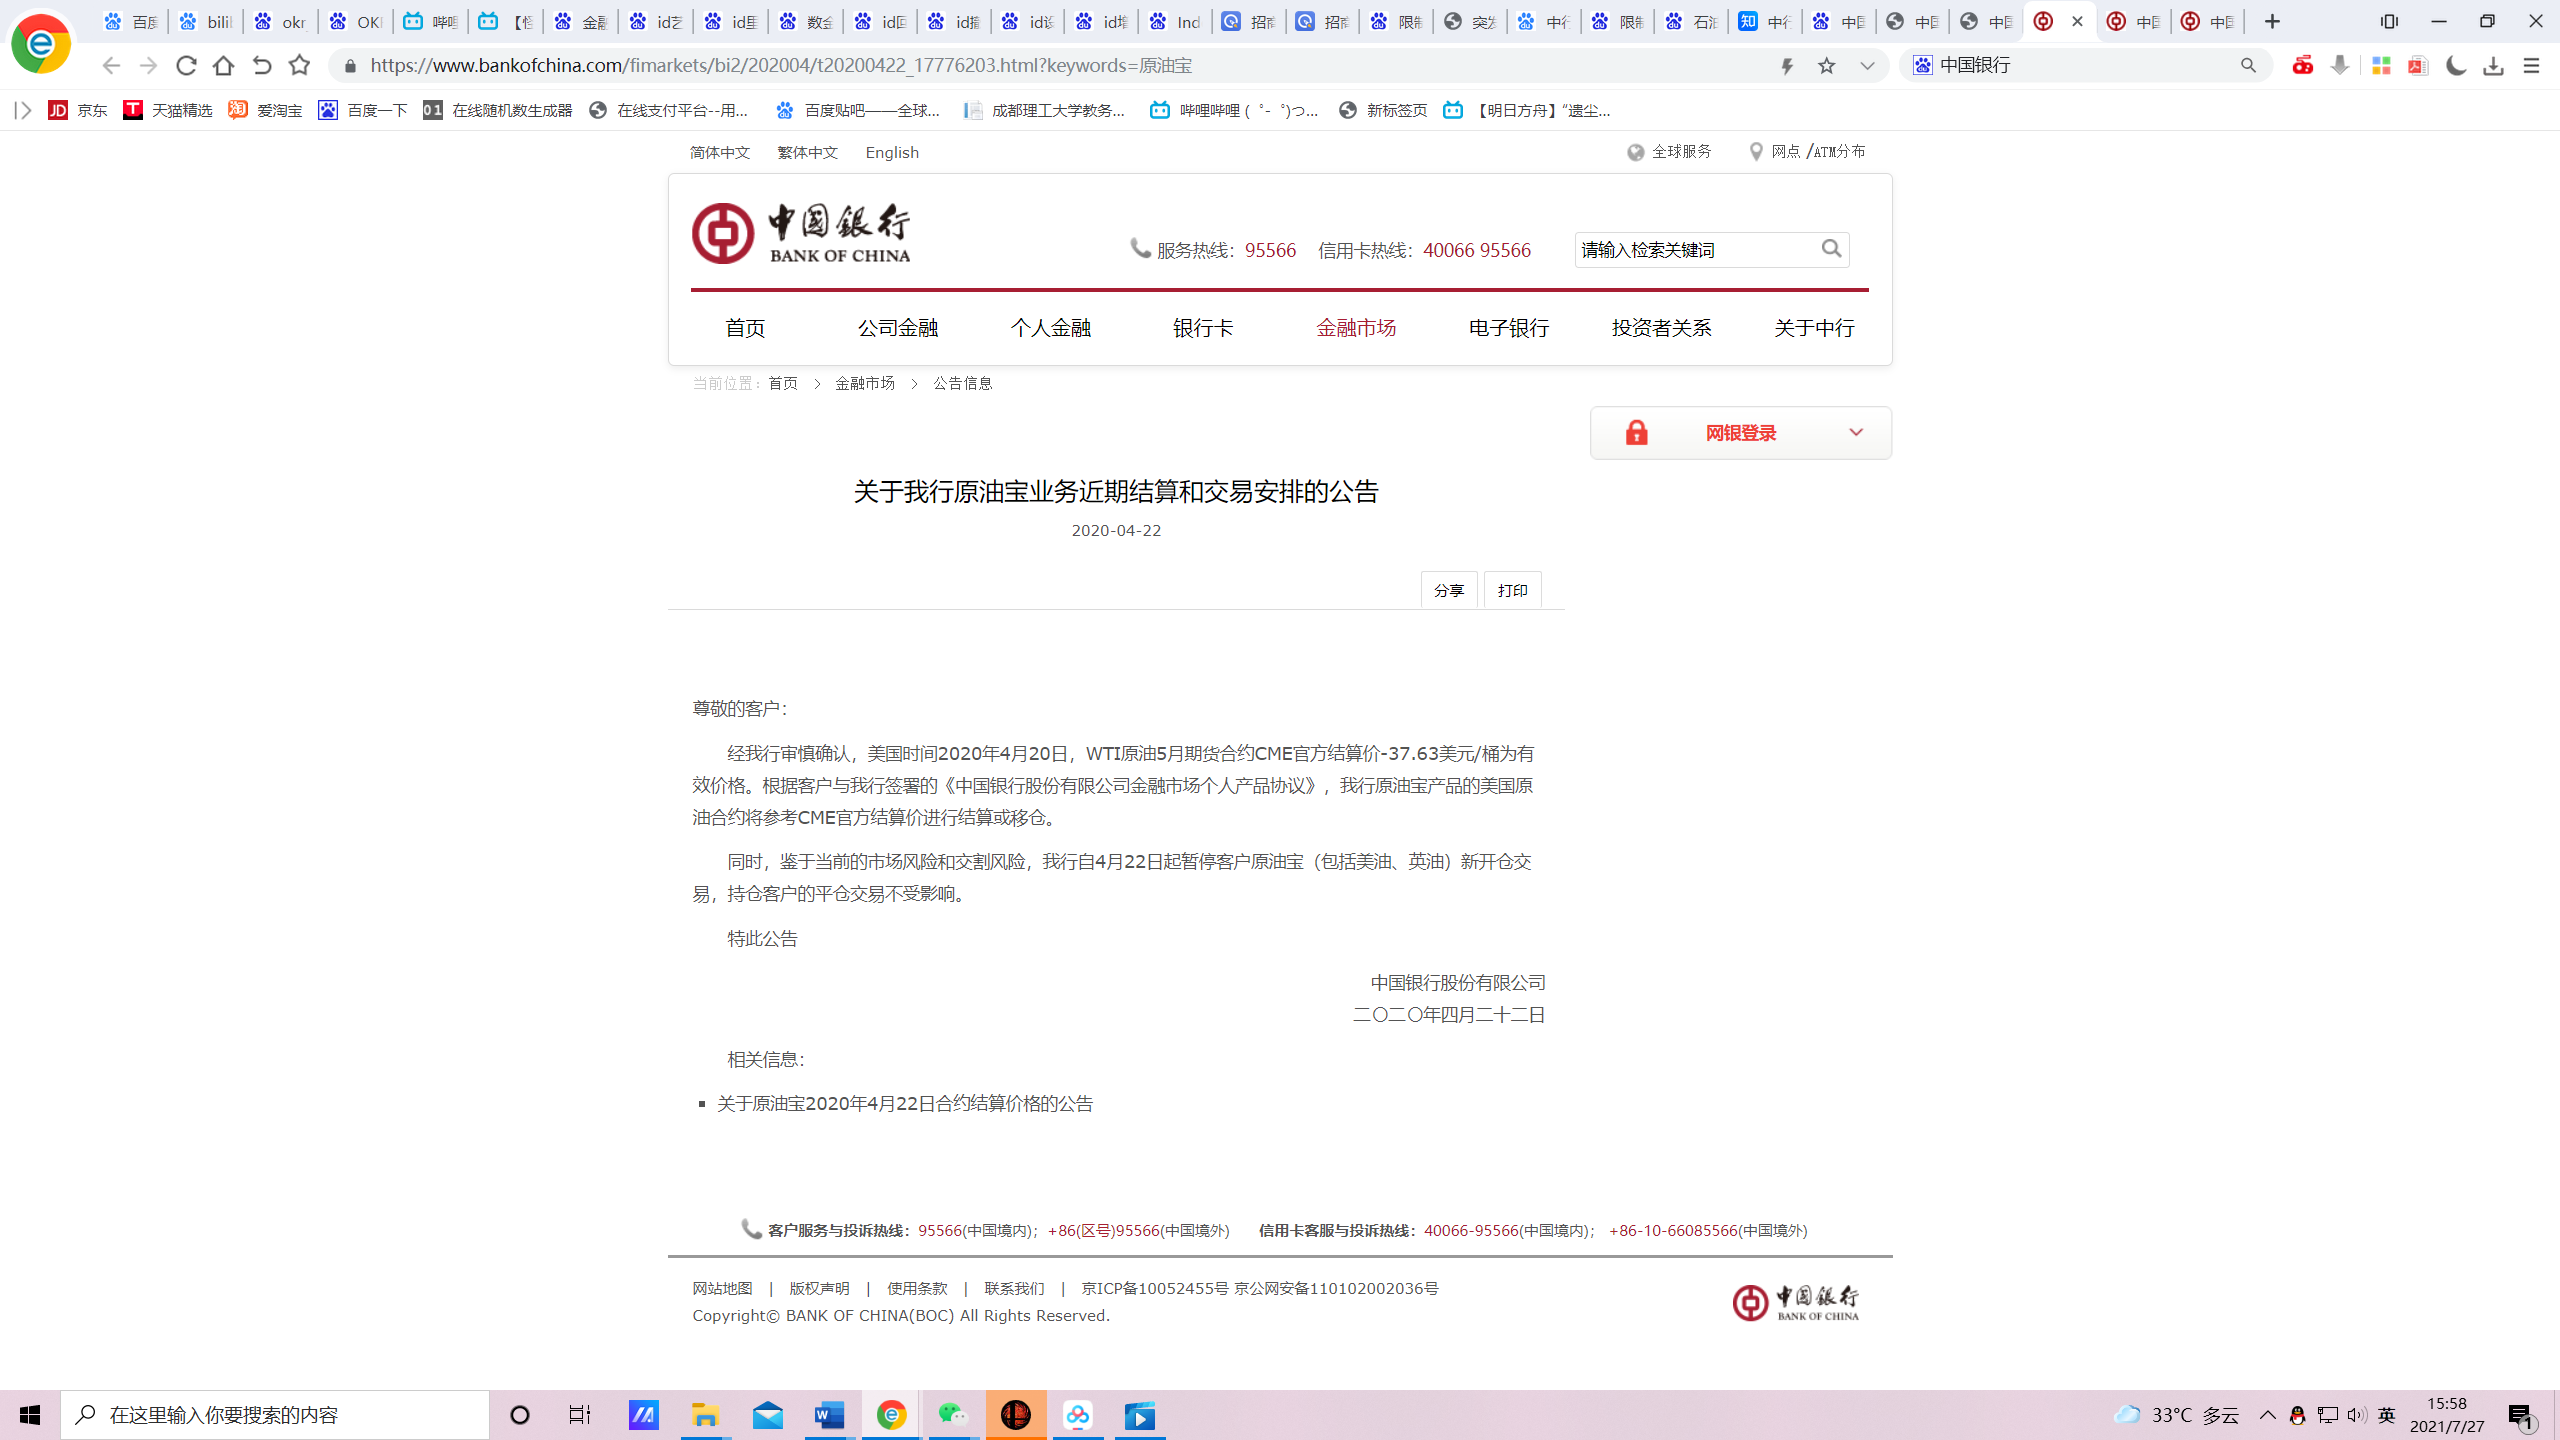Click the undo/restore closed tab icon
Screen dimensions: 2560x1440
pyautogui.click(x=262, y=66)
